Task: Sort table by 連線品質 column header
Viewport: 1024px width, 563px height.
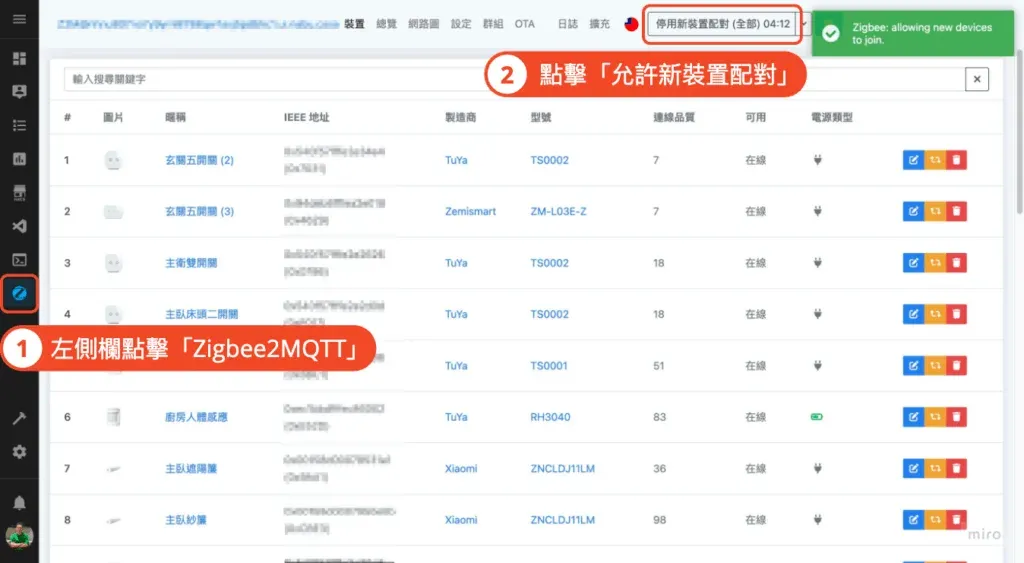Action: point(673,117)
